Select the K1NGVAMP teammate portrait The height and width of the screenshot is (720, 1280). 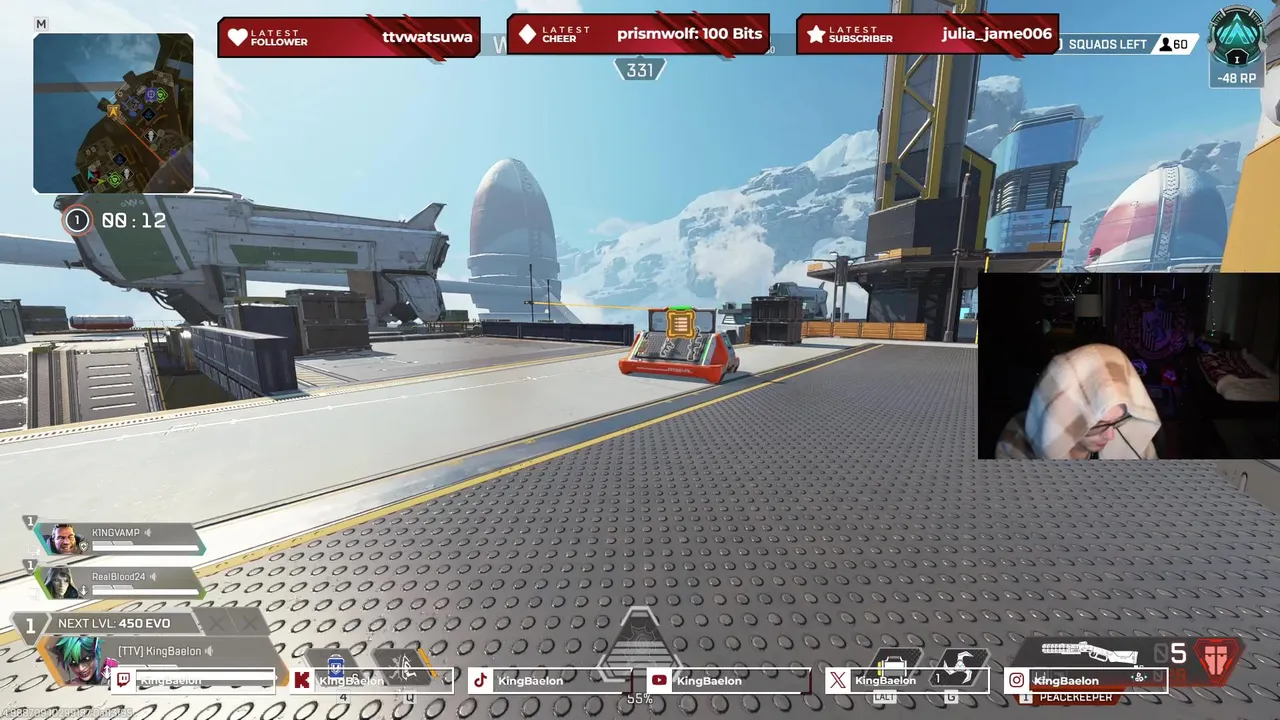64,540
